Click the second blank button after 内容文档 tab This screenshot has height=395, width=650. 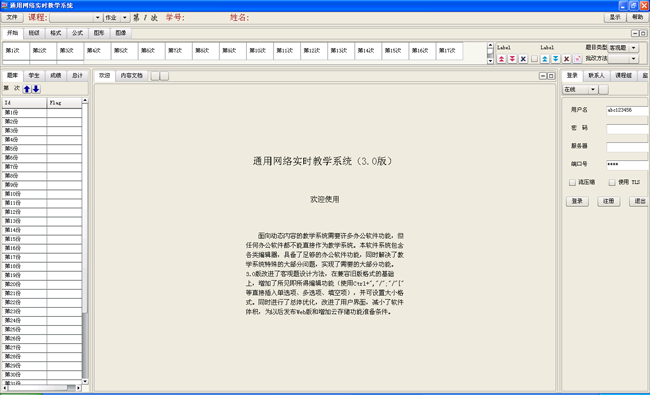tap(165, 76)
